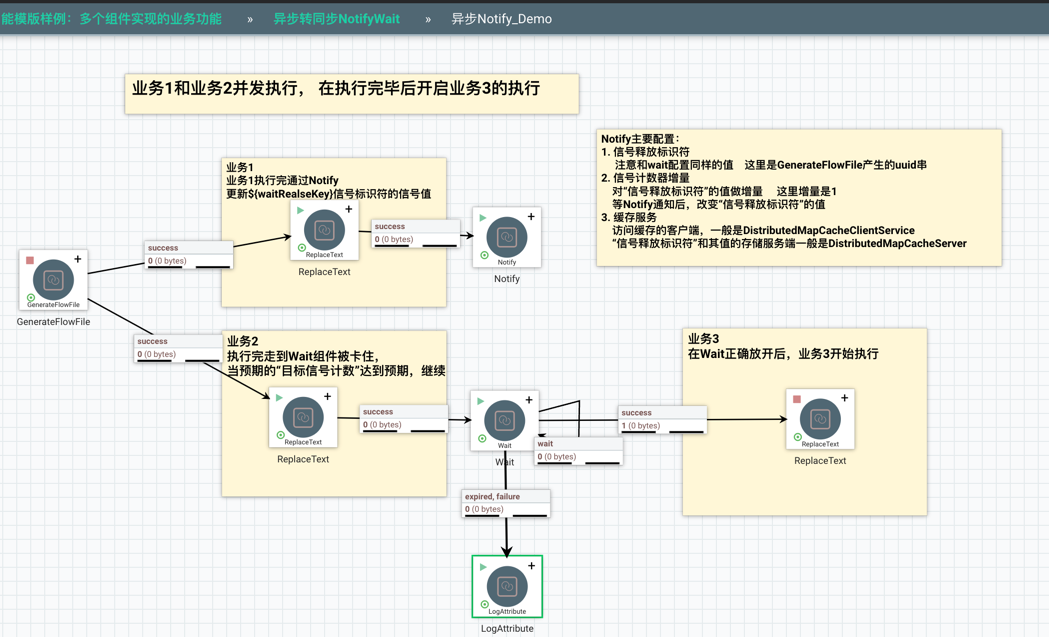Open the 异步Notify_Demo breadcrumb item
This screenshot has height=637, width=1049.
[x=501, y=19]
